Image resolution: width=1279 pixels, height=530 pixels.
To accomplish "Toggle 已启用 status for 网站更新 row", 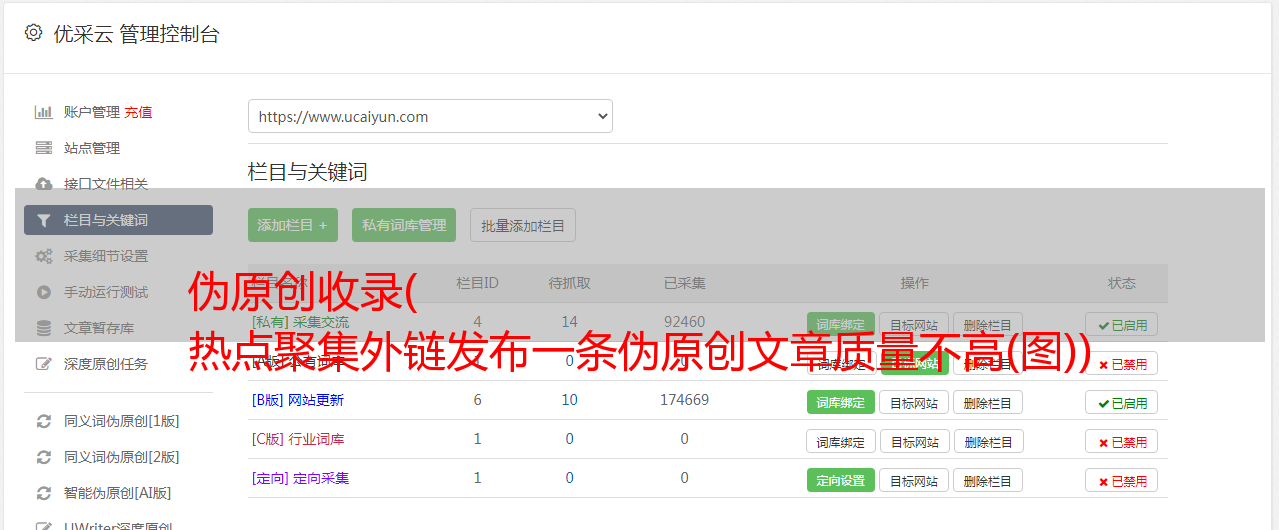I will 1121,402.
